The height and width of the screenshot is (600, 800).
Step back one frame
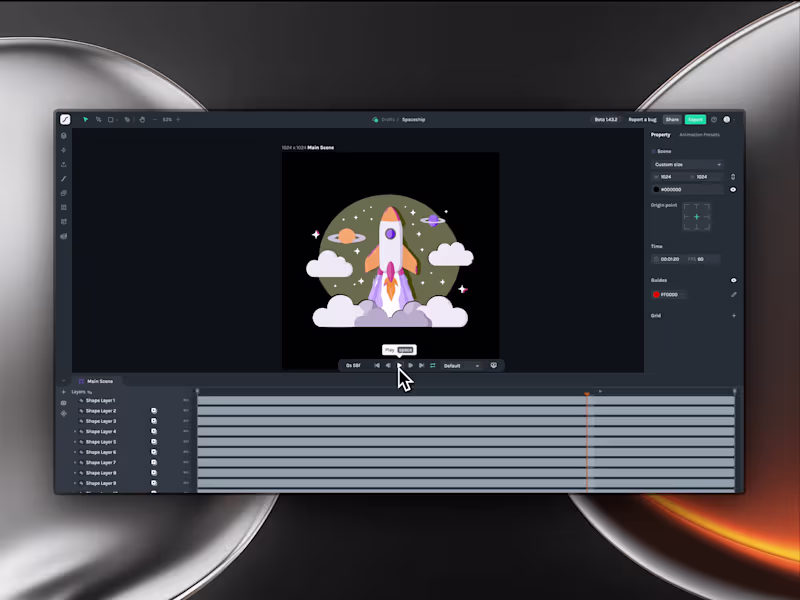(388, 365)
